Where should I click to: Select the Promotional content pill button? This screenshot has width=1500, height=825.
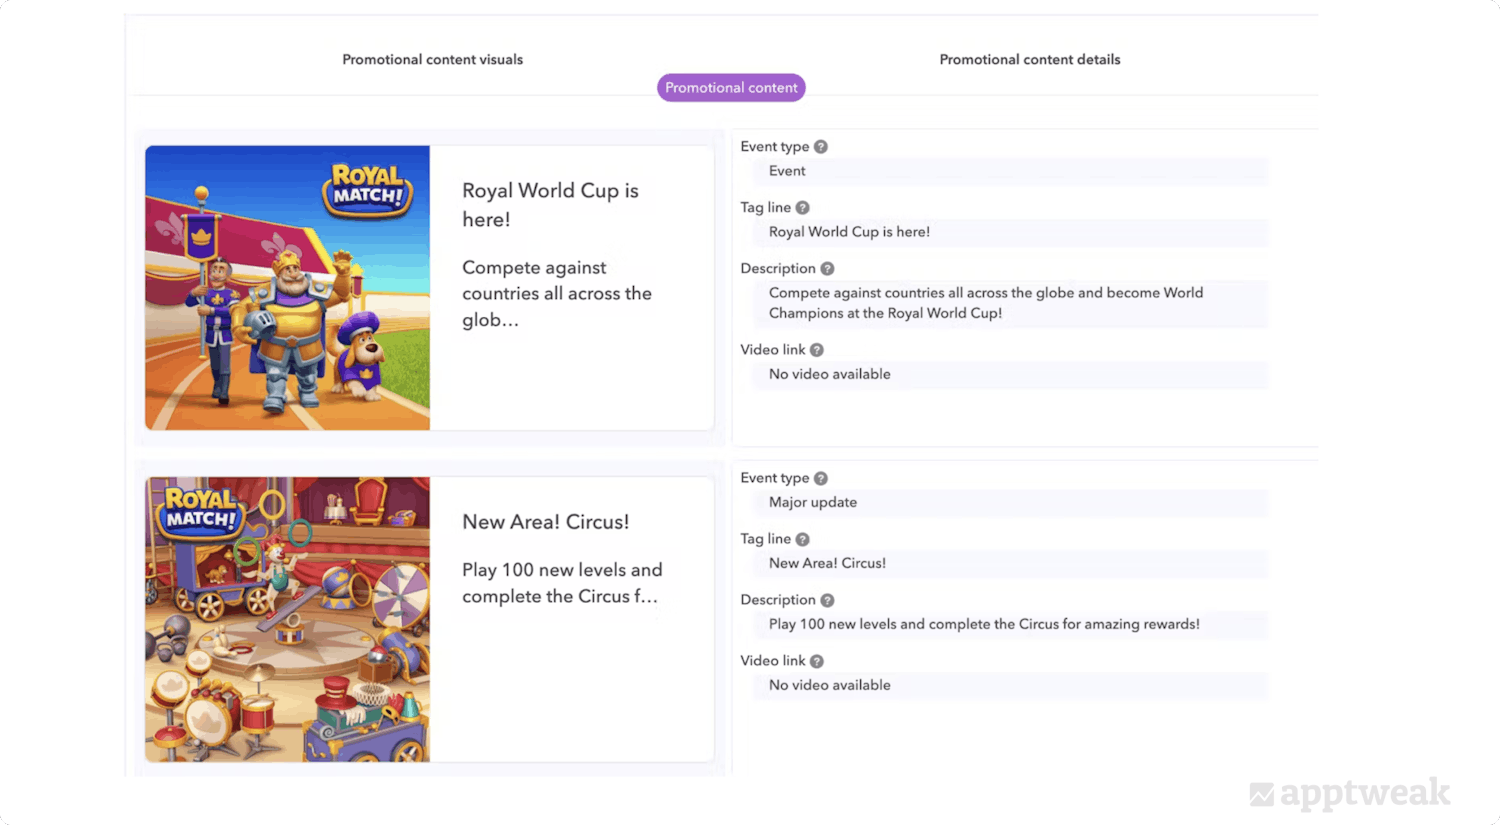coord(731,87)
